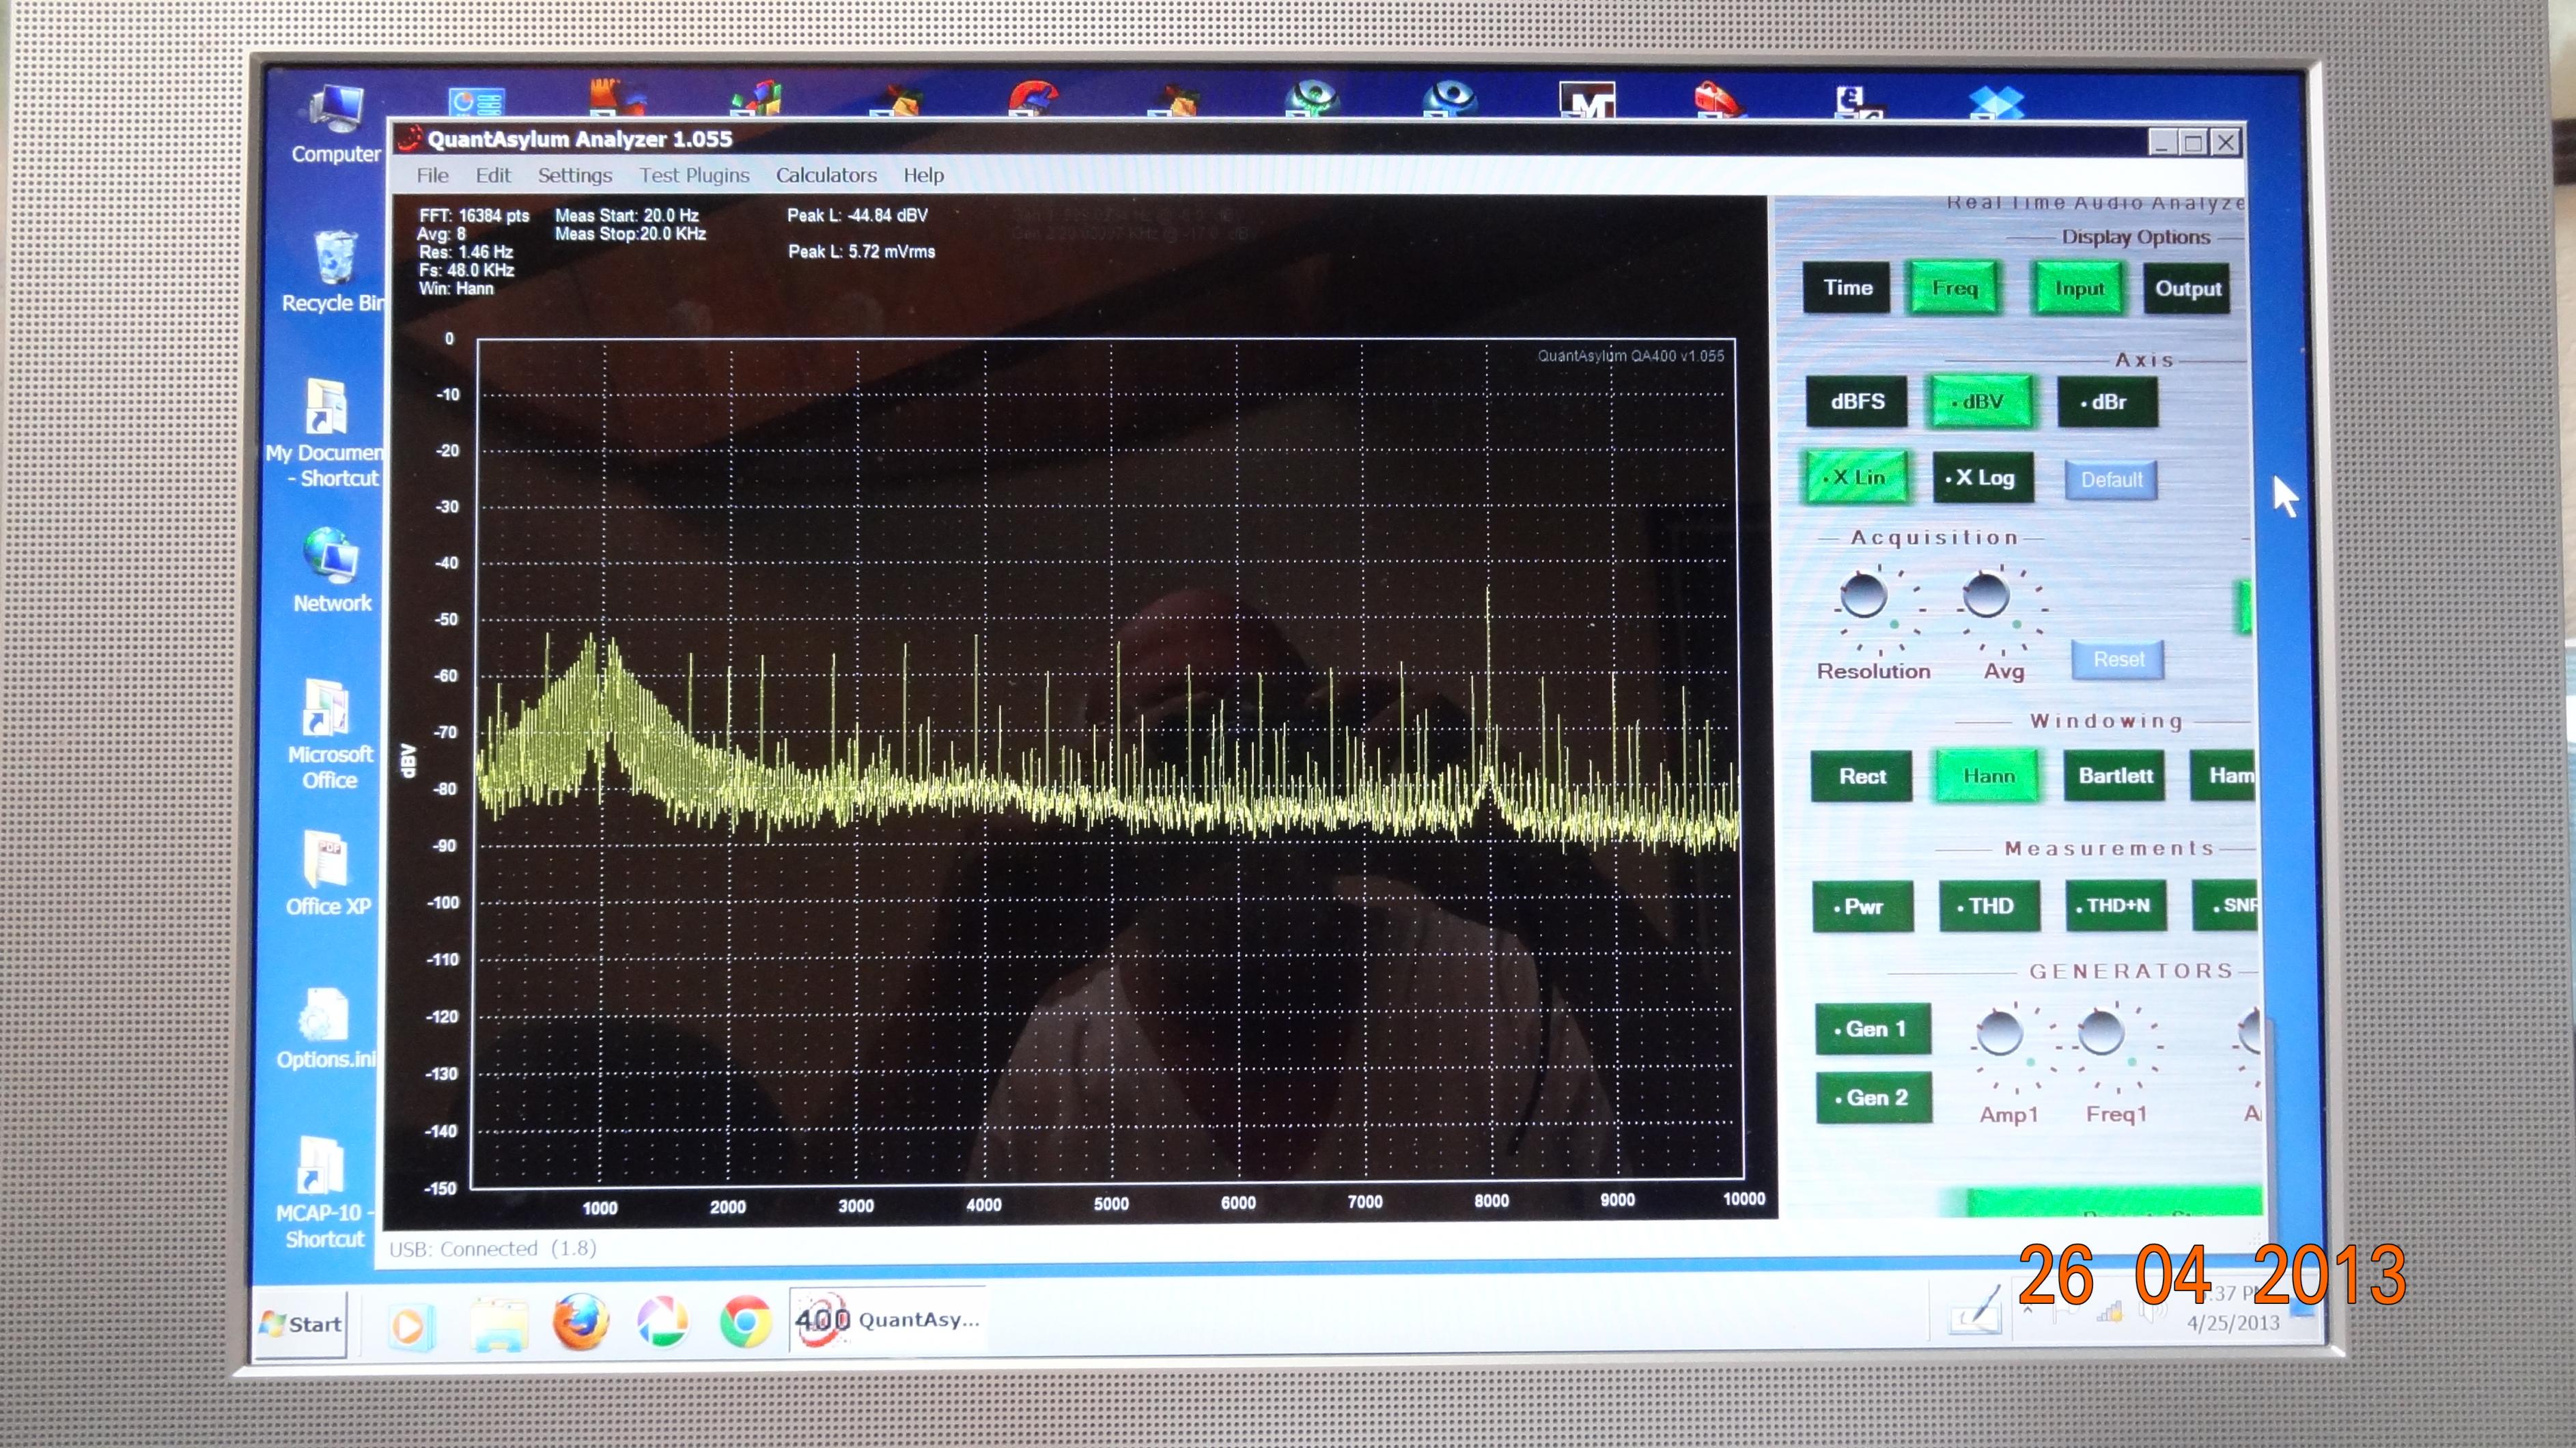Viewport: 2576px width, 1448px height.
Task: Turn on Gen 2 generator
Action: (x=1874, y=1098)
